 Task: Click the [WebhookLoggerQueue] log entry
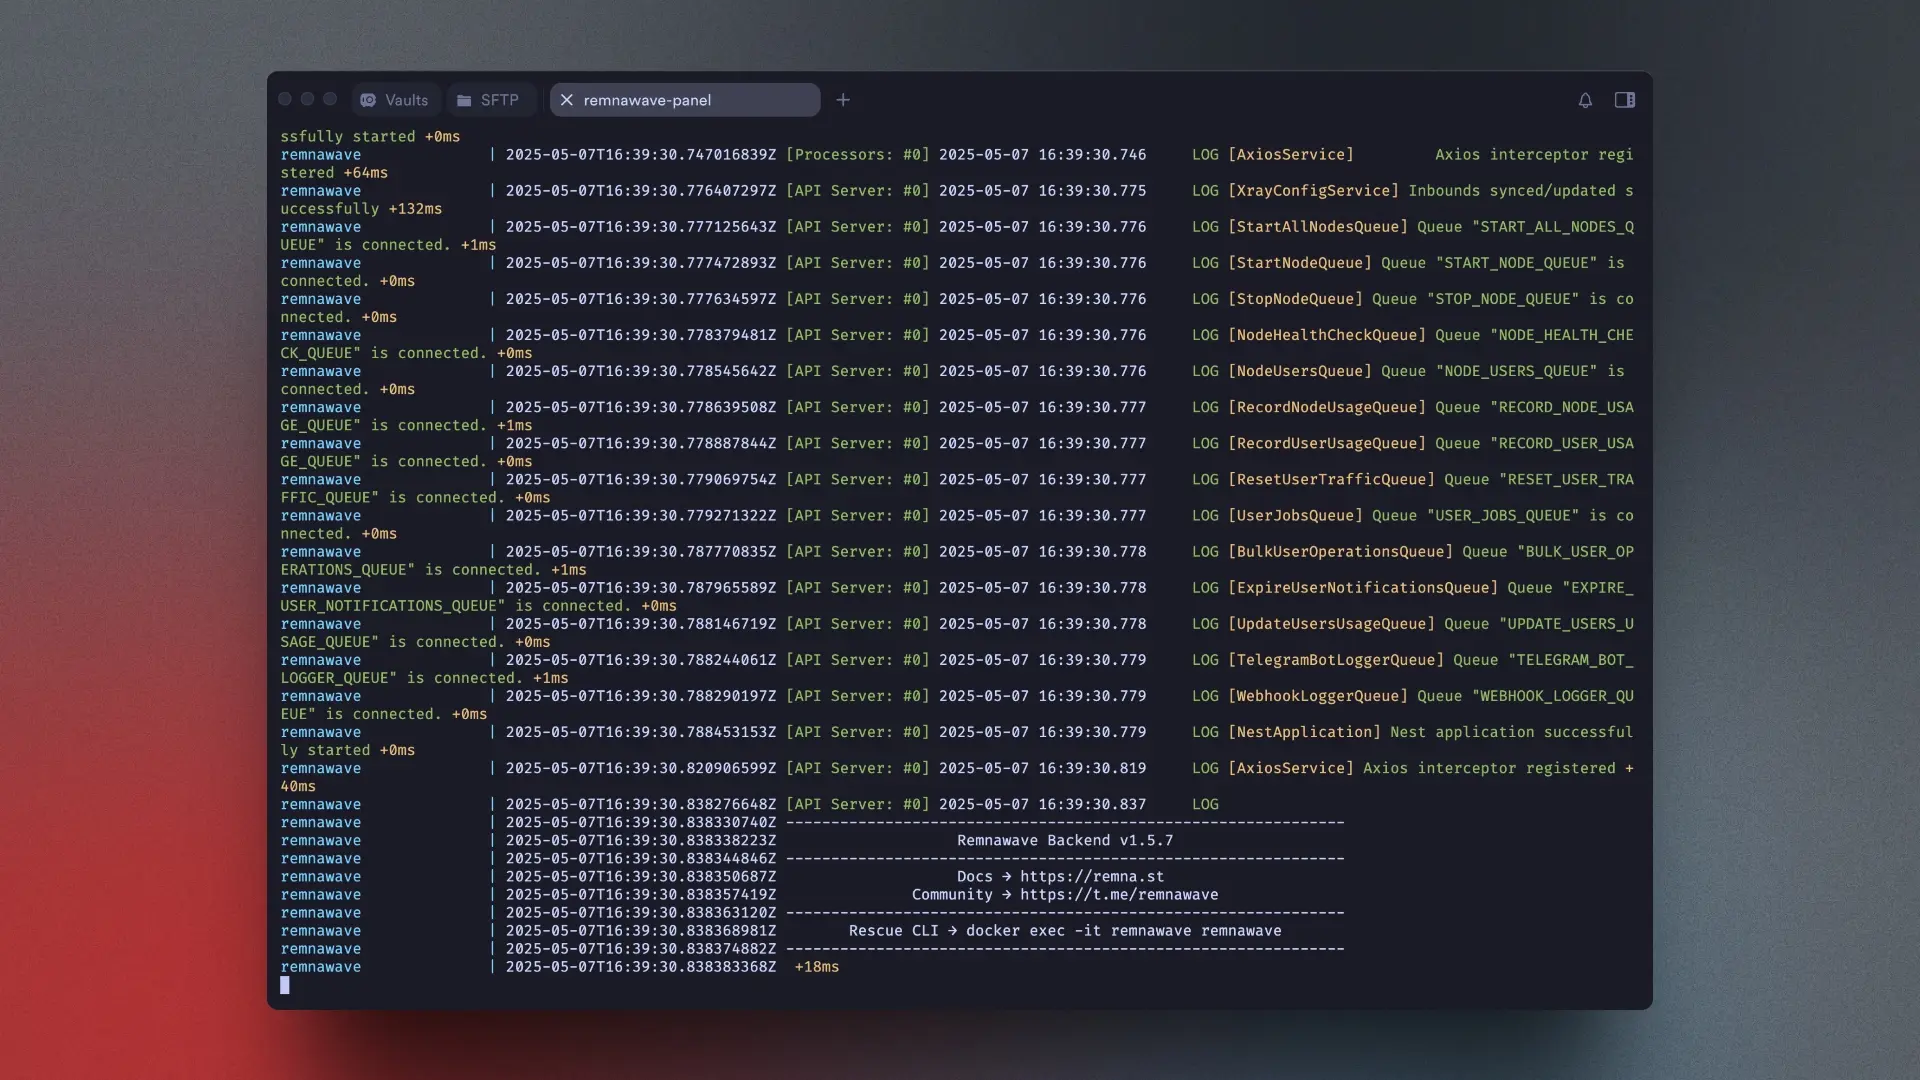pyautogui.click(x=1318, y=696)
